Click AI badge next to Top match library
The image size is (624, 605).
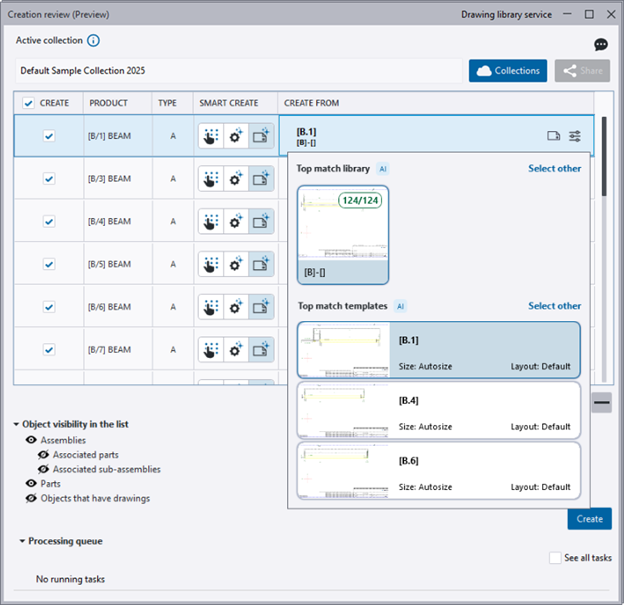click(383, 169)
